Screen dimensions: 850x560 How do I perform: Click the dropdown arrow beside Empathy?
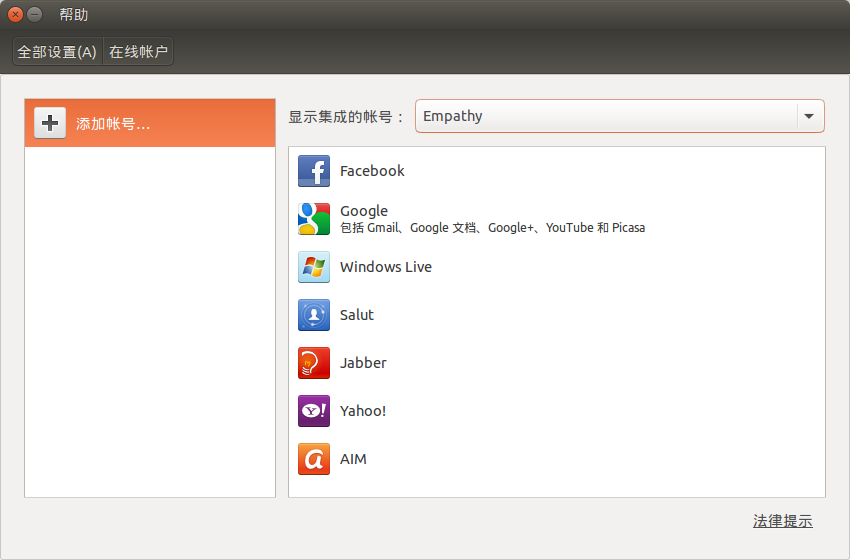tap(809, 116)
